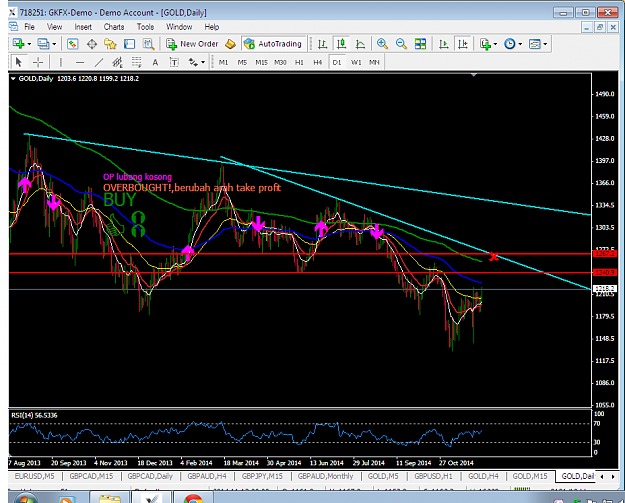
Task: Open the File menu
Action: [29, 27]
